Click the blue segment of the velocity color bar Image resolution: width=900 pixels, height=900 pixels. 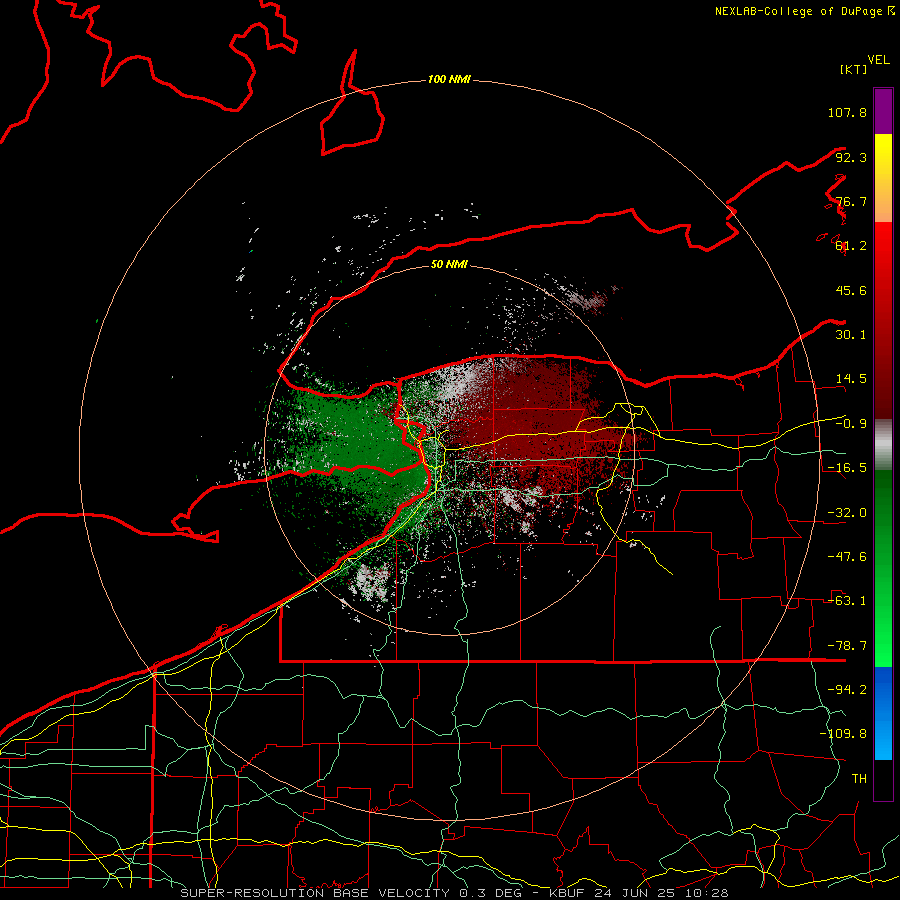point(883,713)
